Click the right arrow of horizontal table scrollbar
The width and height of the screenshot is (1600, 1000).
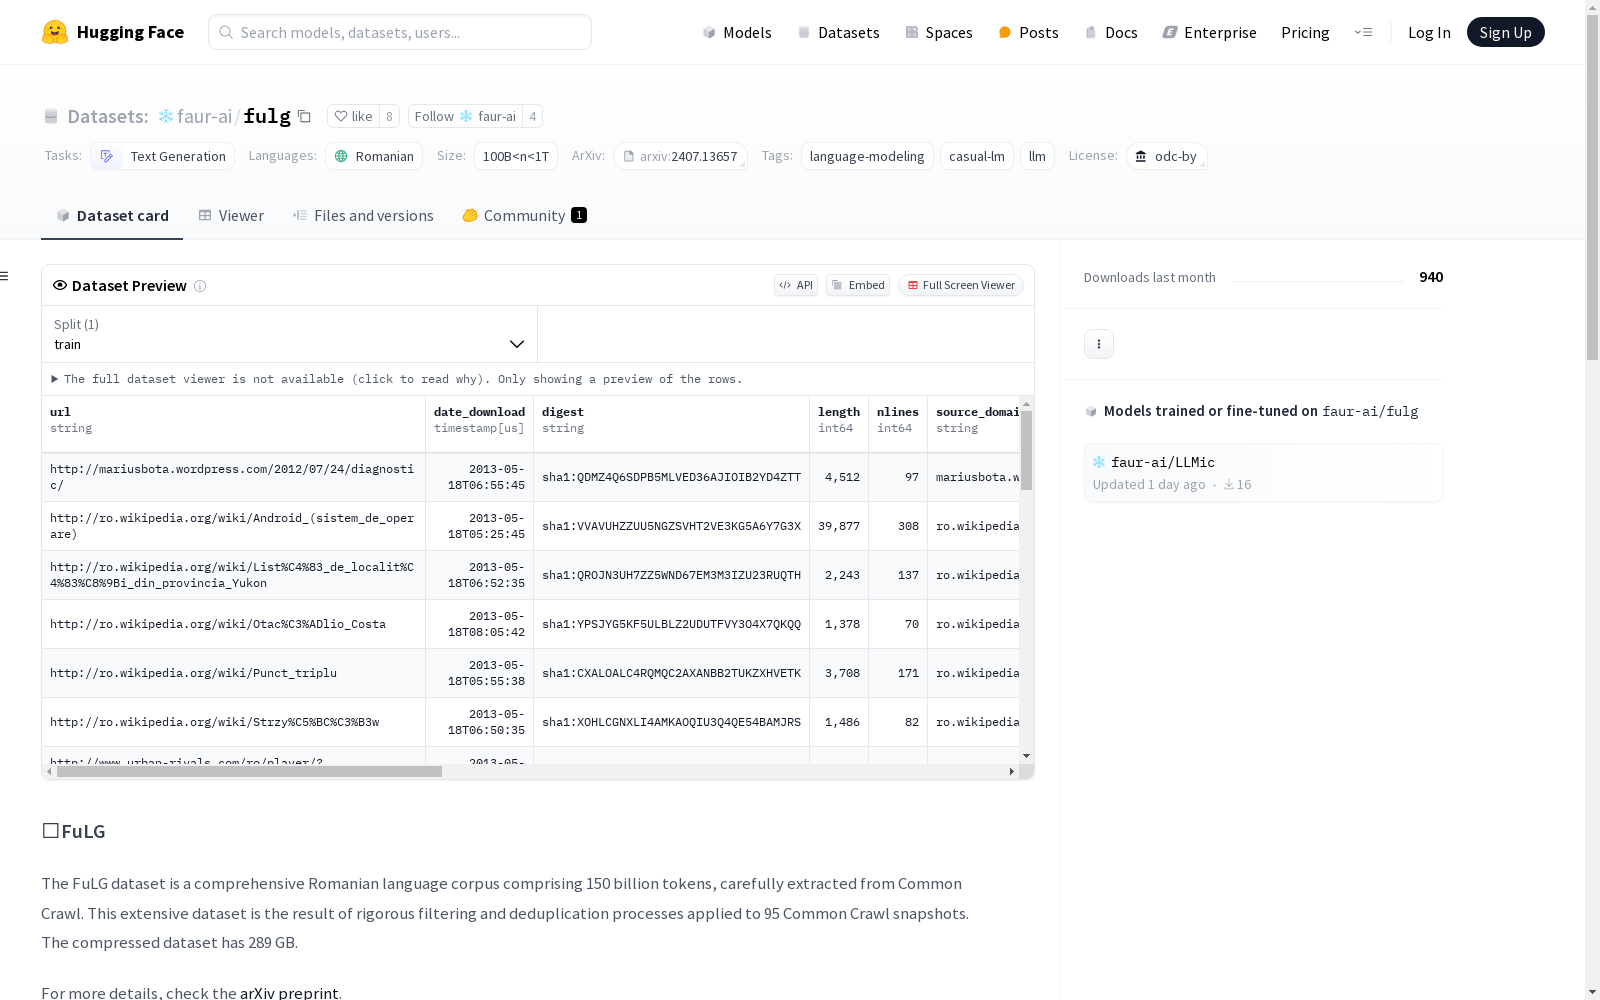pos(1012,772)
